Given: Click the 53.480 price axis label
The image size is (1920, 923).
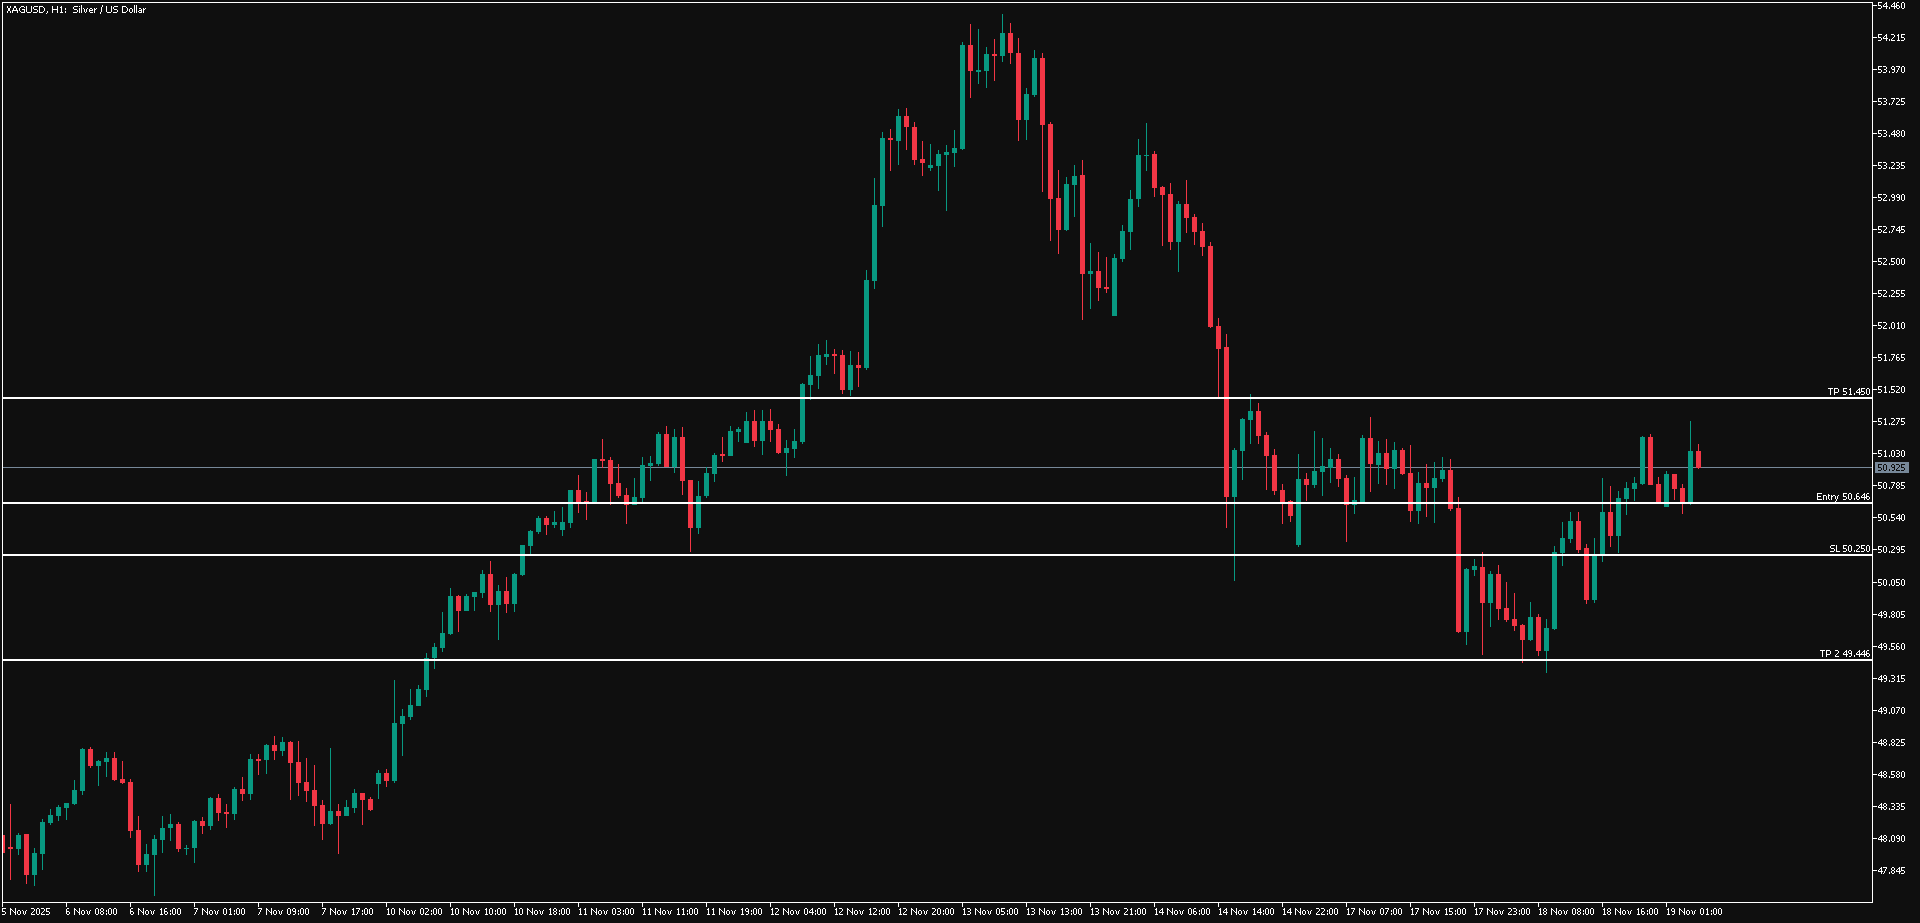Looking at the screenshot, I should tap(1891, 134).
